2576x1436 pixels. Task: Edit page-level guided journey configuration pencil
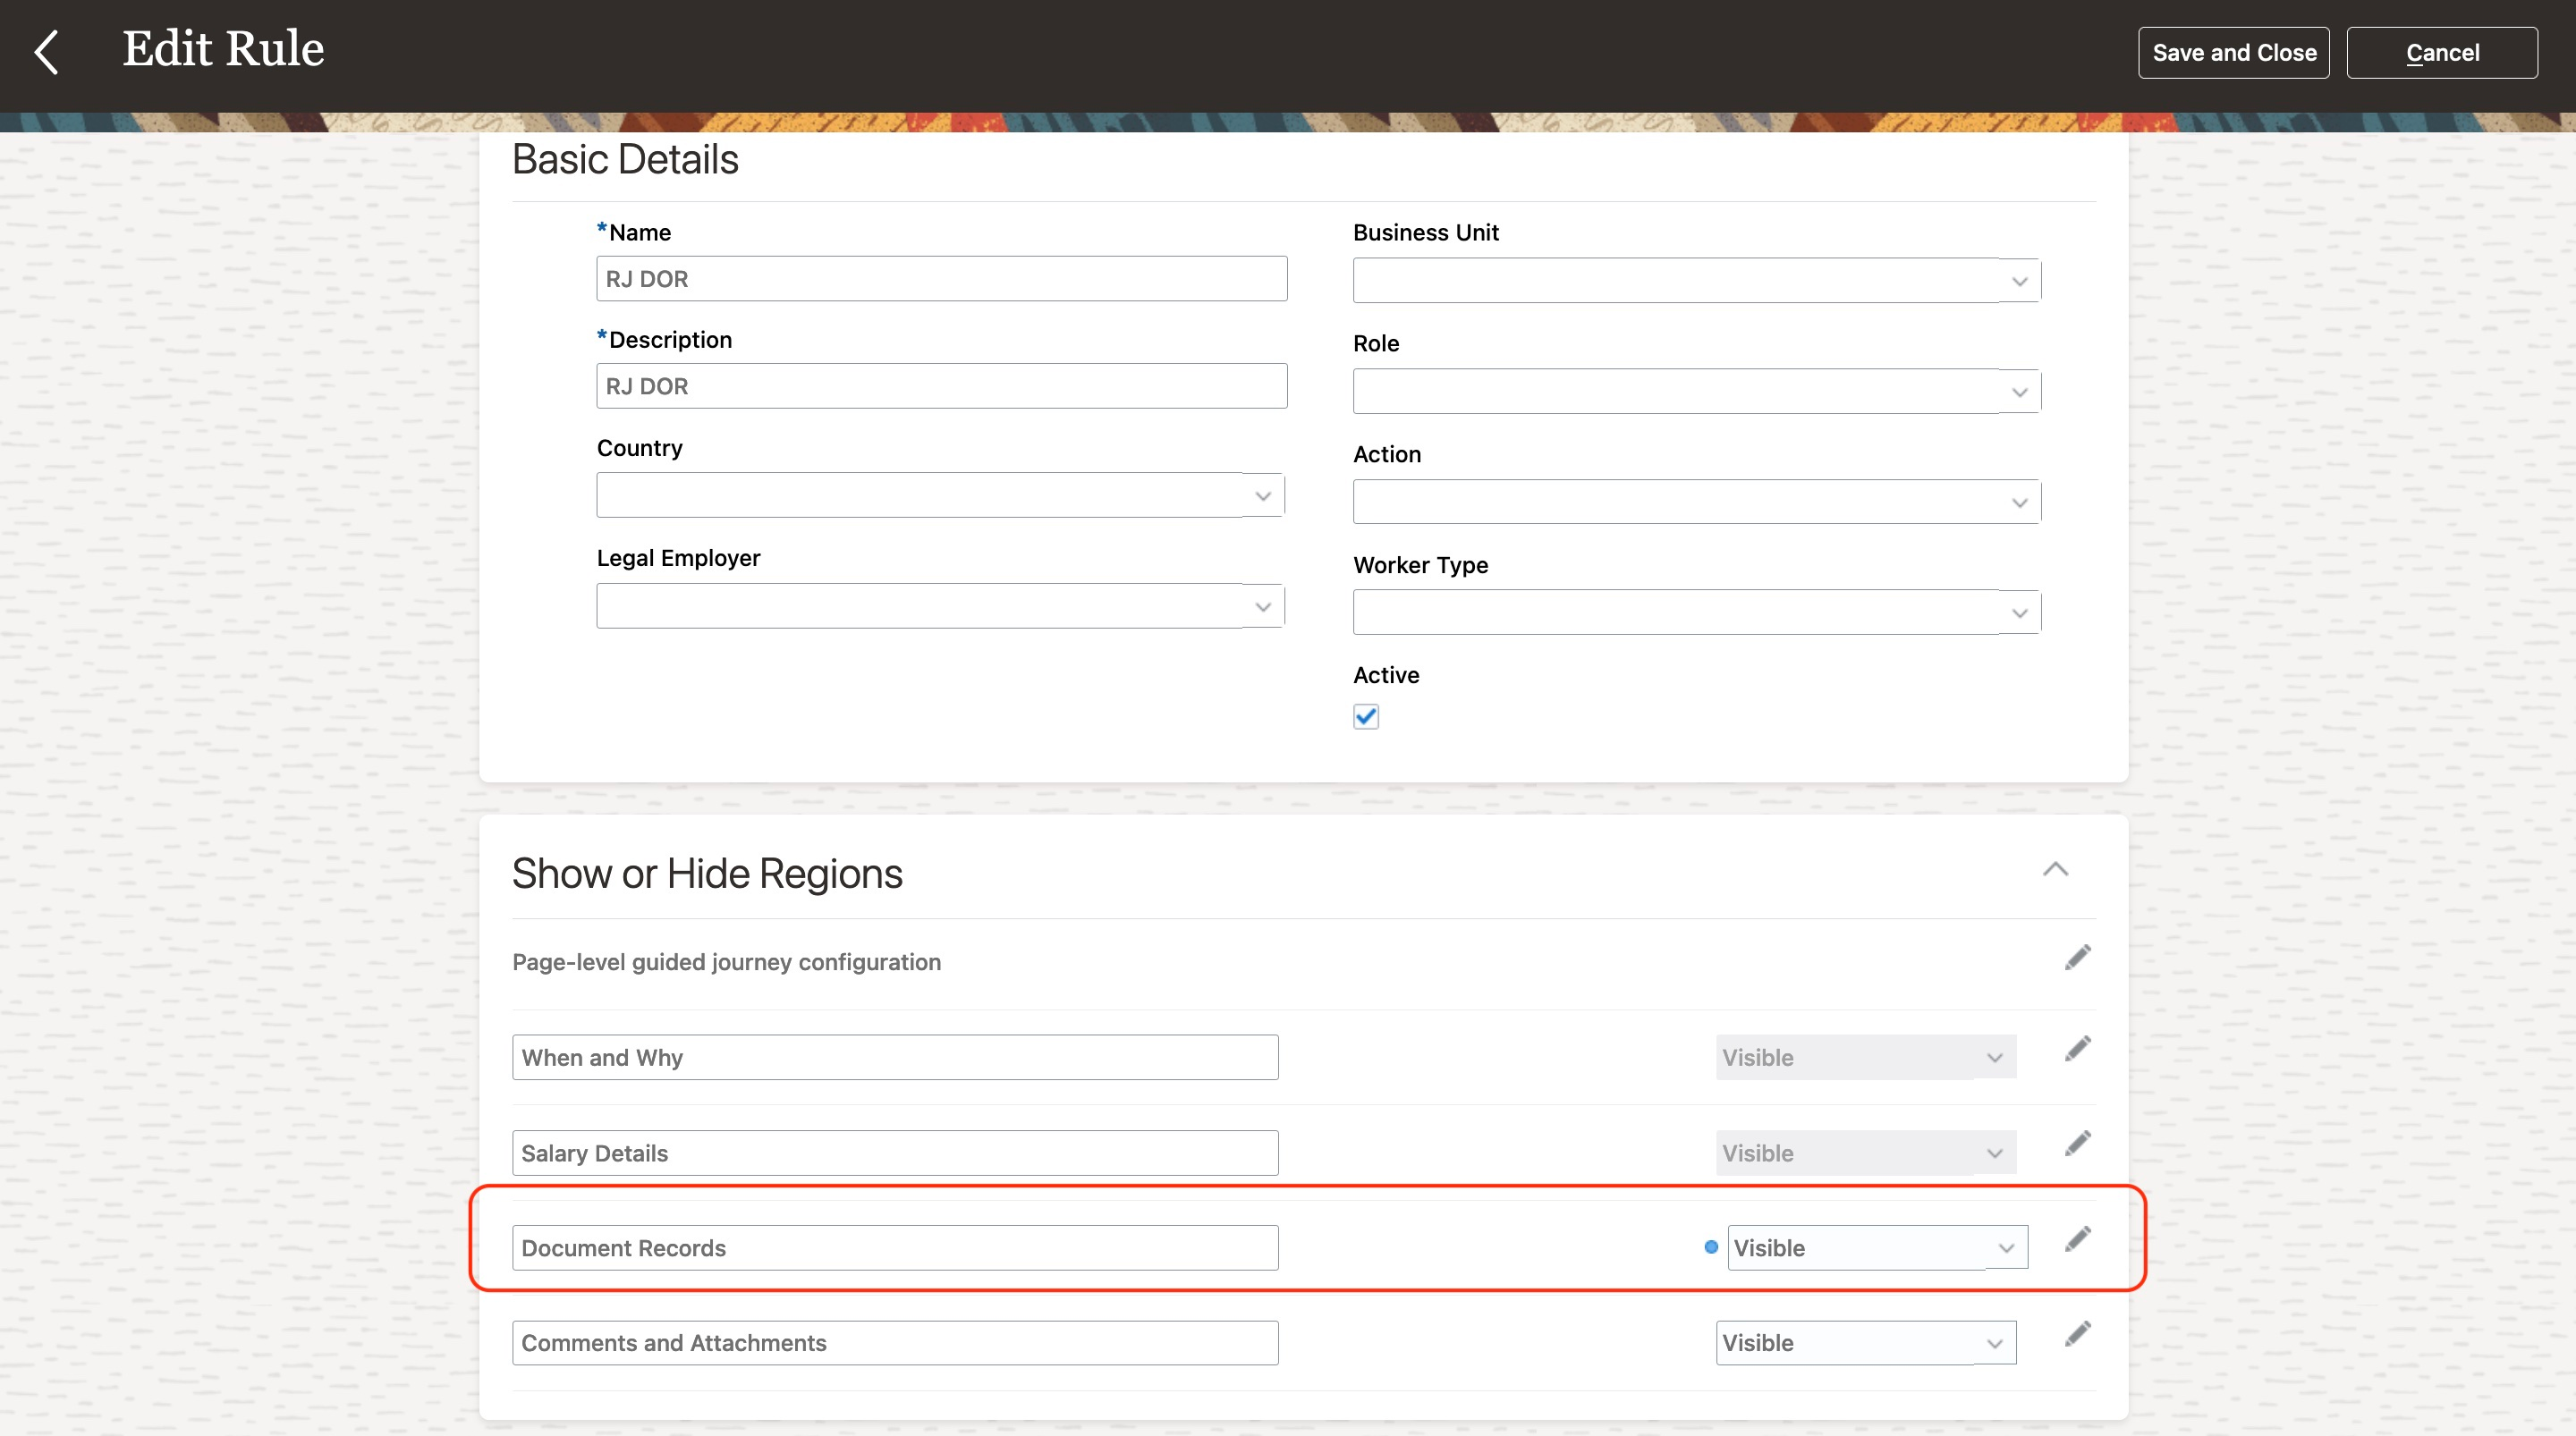click(2077, 958)
